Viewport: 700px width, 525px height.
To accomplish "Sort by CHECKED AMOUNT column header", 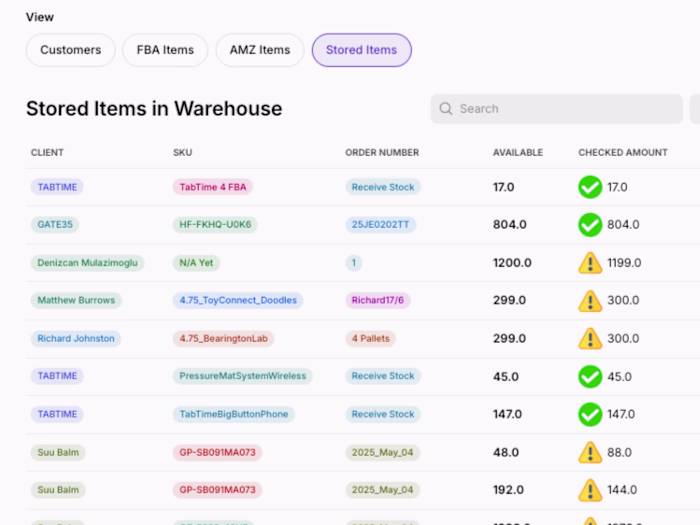I will [623, 153].
